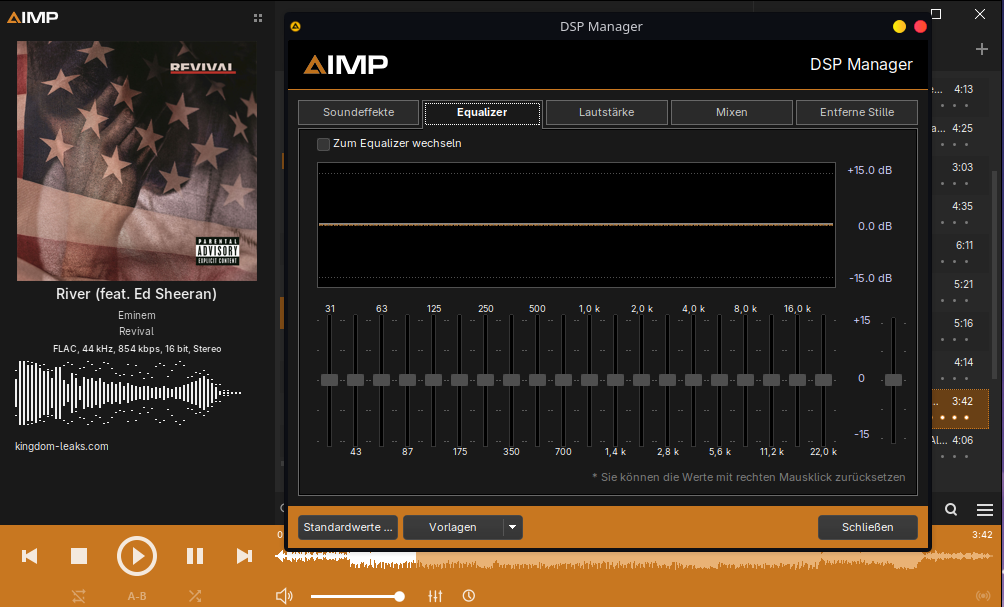Skip to the next track
This screenshot has width=1004, height=607.
[x=244, y=556]
